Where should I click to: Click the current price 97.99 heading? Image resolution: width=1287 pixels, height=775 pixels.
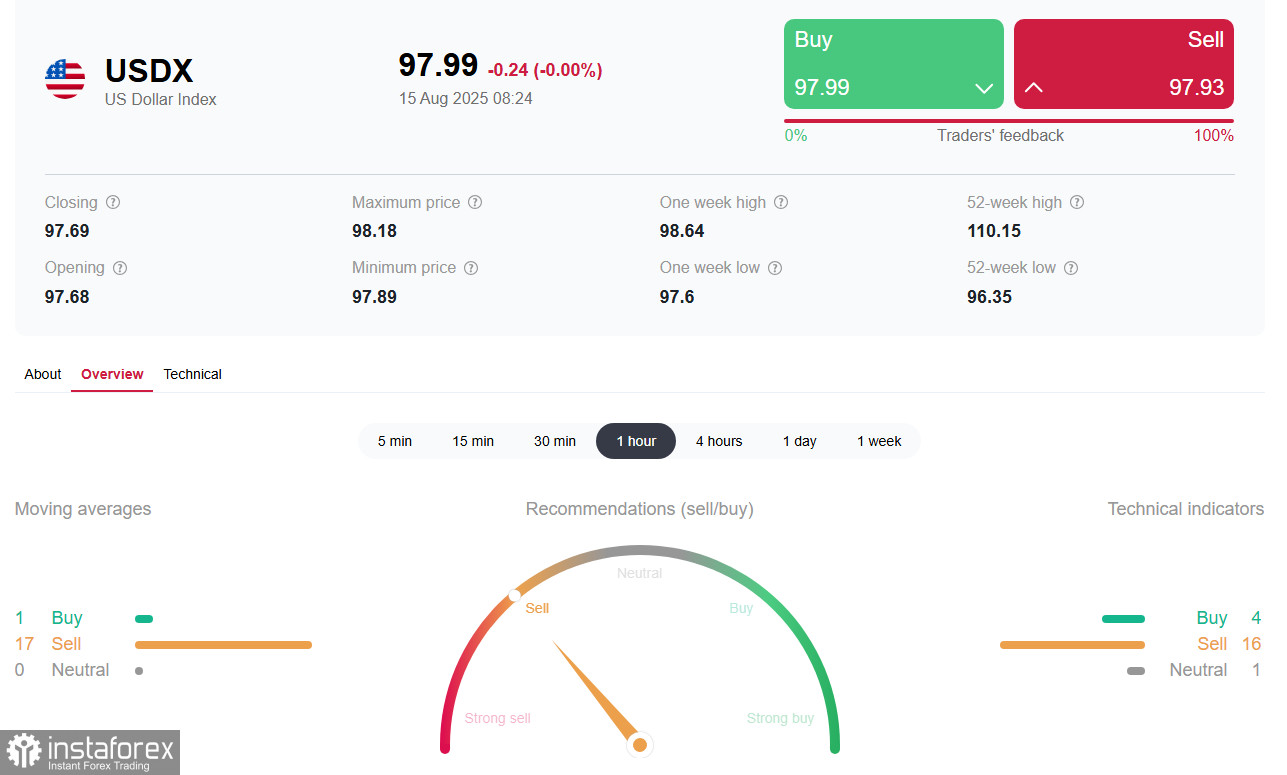[x=438, y=65]
